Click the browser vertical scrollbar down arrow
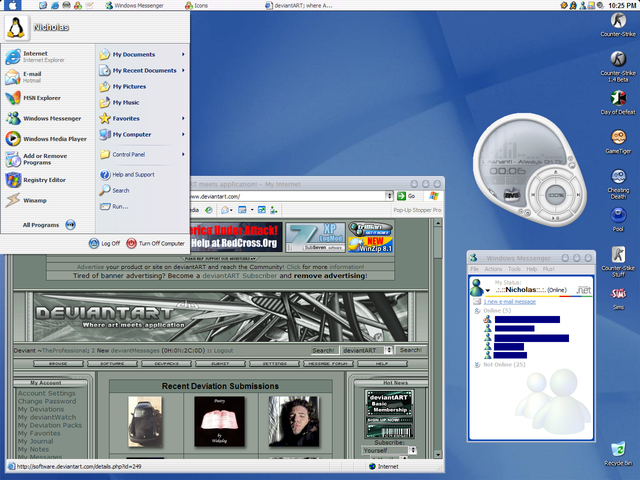This screenshot has width=640, height=480. click(438, 454)
